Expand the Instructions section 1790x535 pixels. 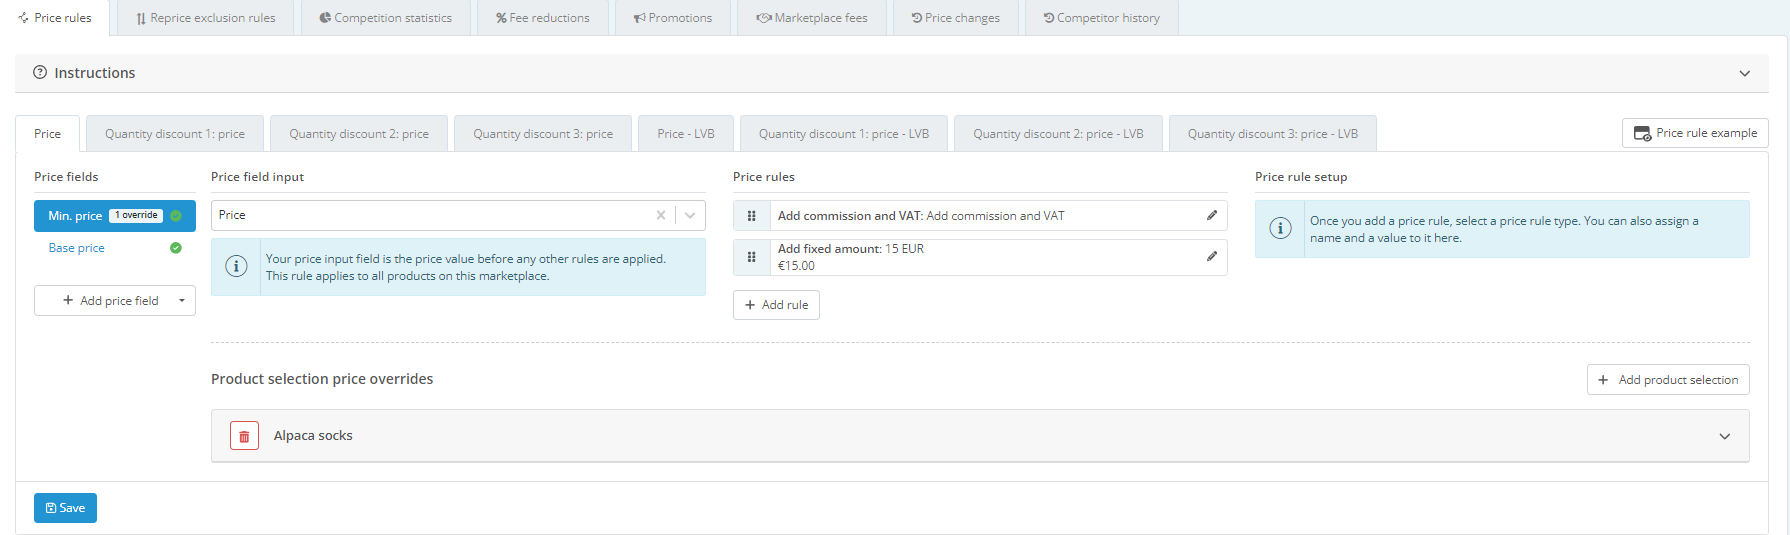coord(1744,73)
